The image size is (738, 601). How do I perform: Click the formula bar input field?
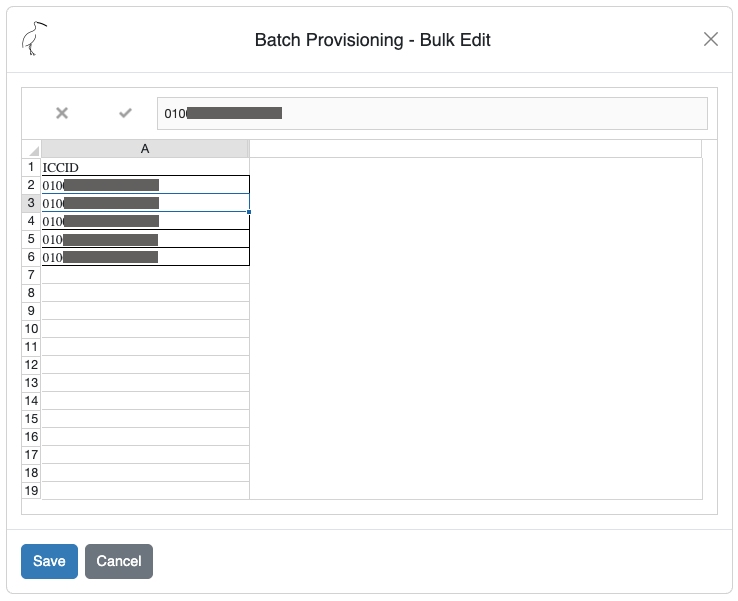coord(432,113)
